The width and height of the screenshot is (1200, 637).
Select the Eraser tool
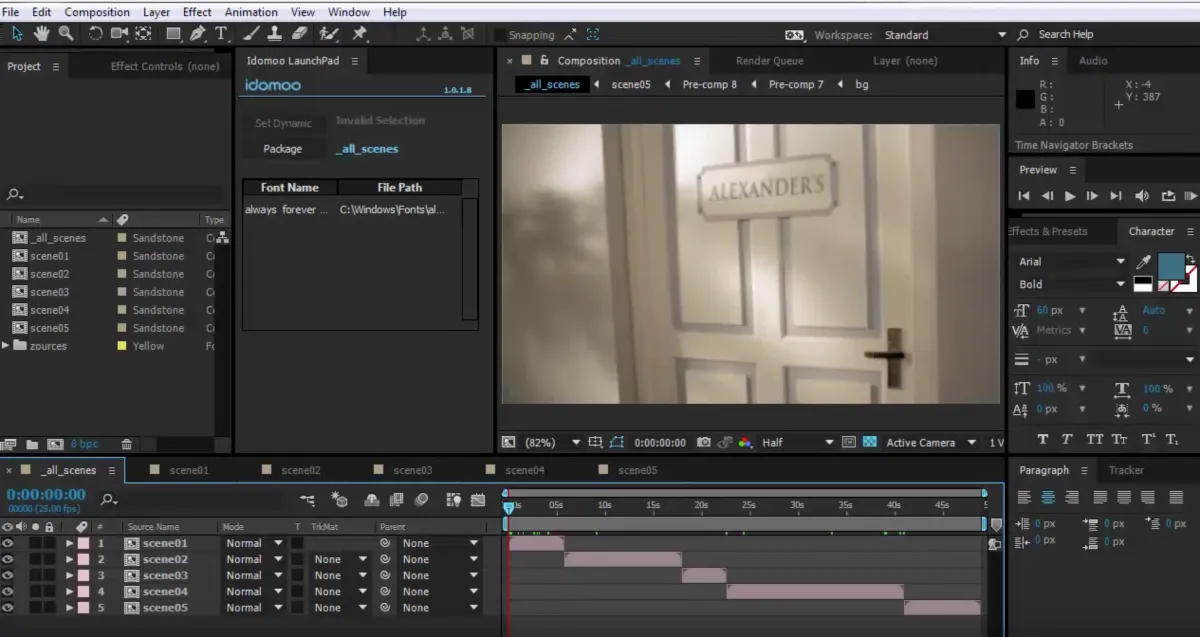pos(300,34)
